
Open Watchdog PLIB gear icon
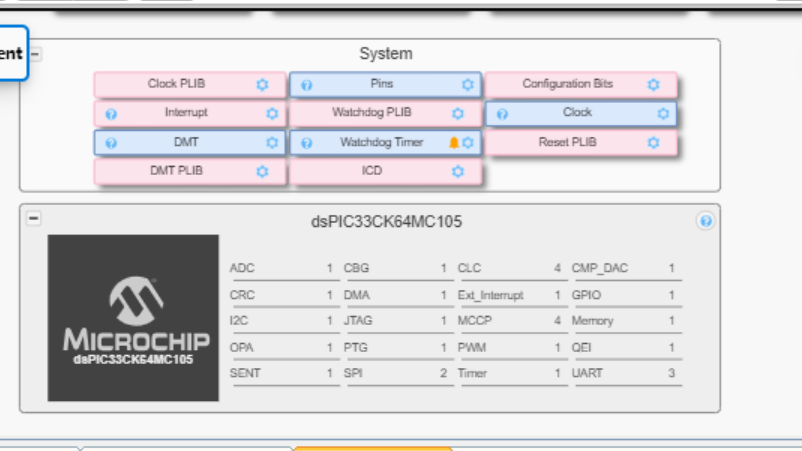tap(458, 113)
